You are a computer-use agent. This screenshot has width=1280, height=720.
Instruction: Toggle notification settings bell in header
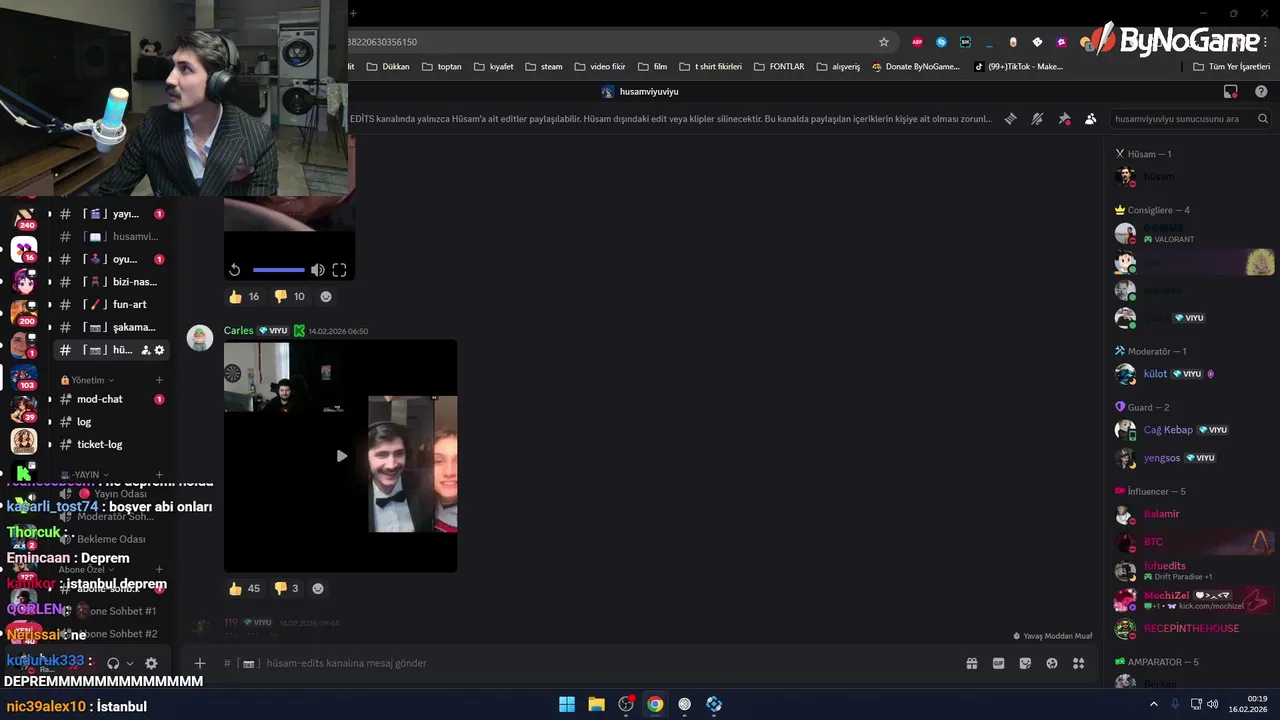tap(1038, 118)
